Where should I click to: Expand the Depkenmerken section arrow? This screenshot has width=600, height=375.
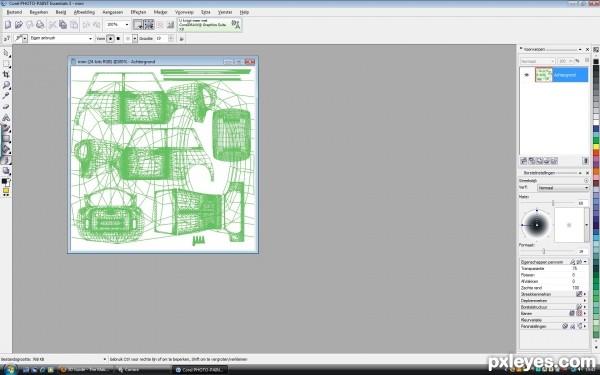(585, 300)
